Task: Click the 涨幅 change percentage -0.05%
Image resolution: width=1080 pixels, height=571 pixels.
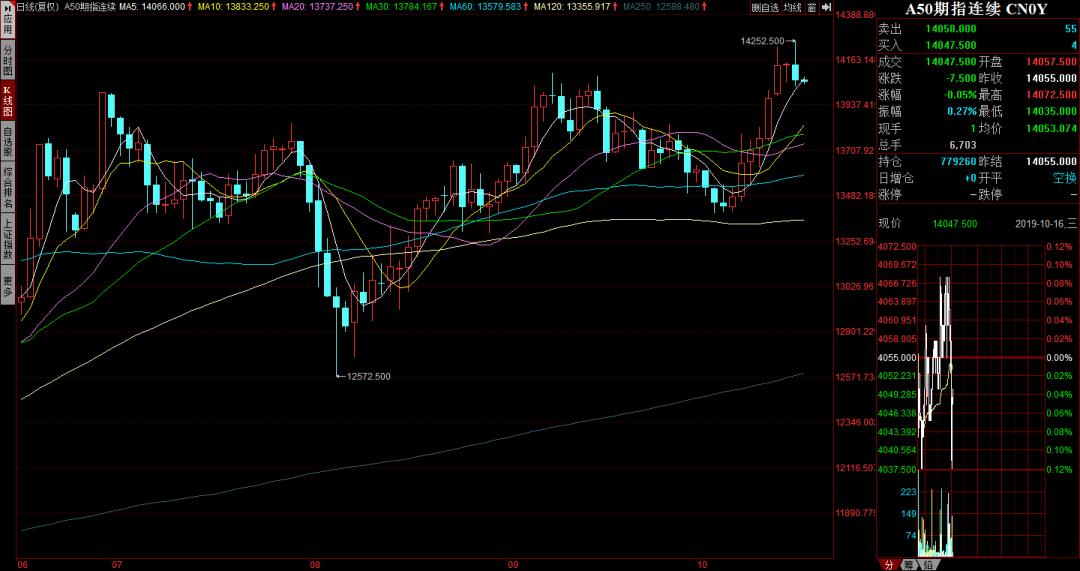Action: pyautogui.click(x=961, y=94)
